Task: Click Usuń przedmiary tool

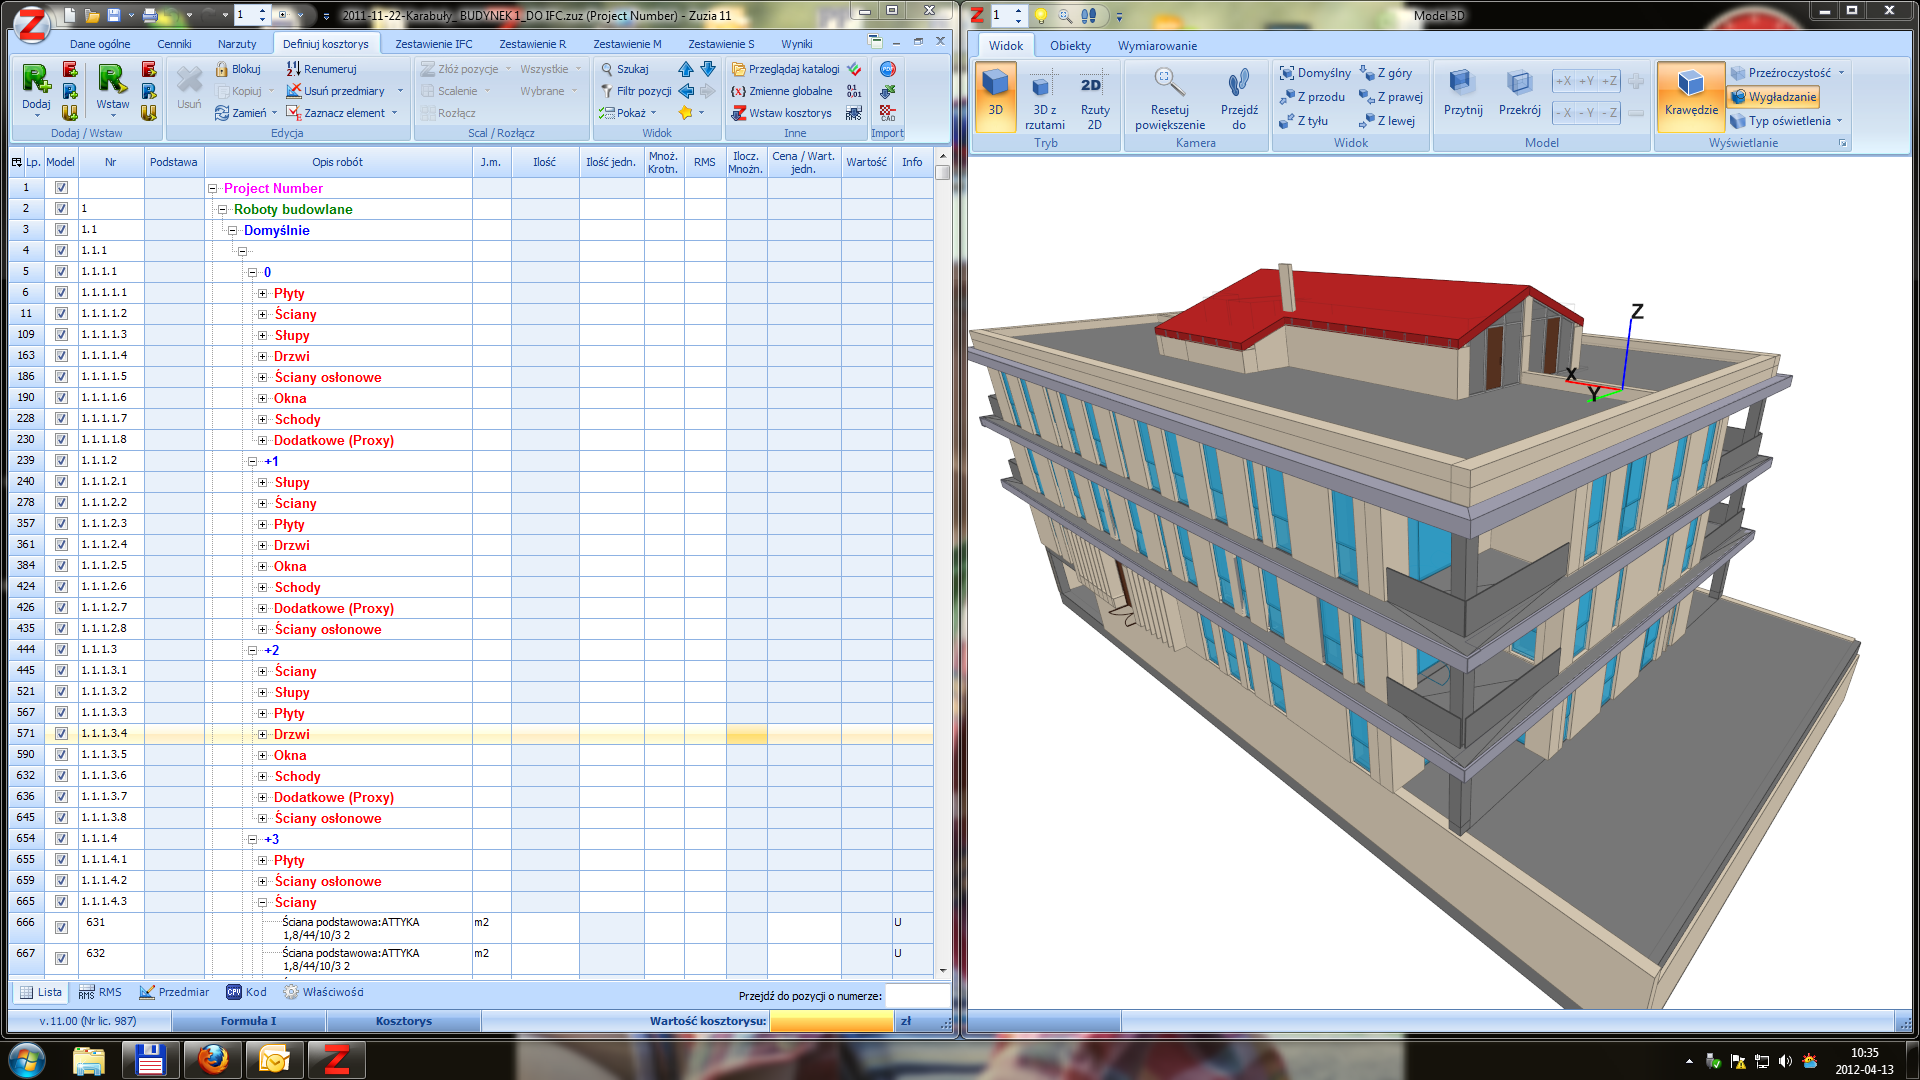Action: (335, 91)
